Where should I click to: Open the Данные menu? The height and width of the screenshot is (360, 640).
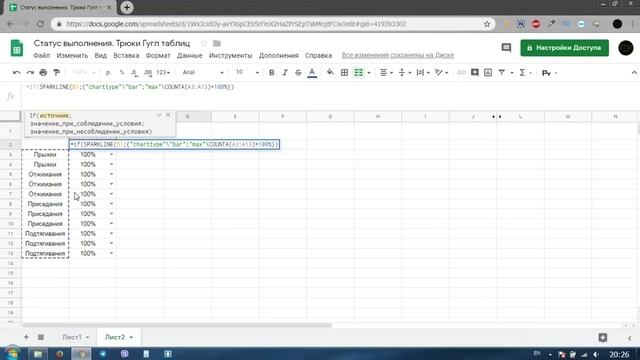point(190,56)
